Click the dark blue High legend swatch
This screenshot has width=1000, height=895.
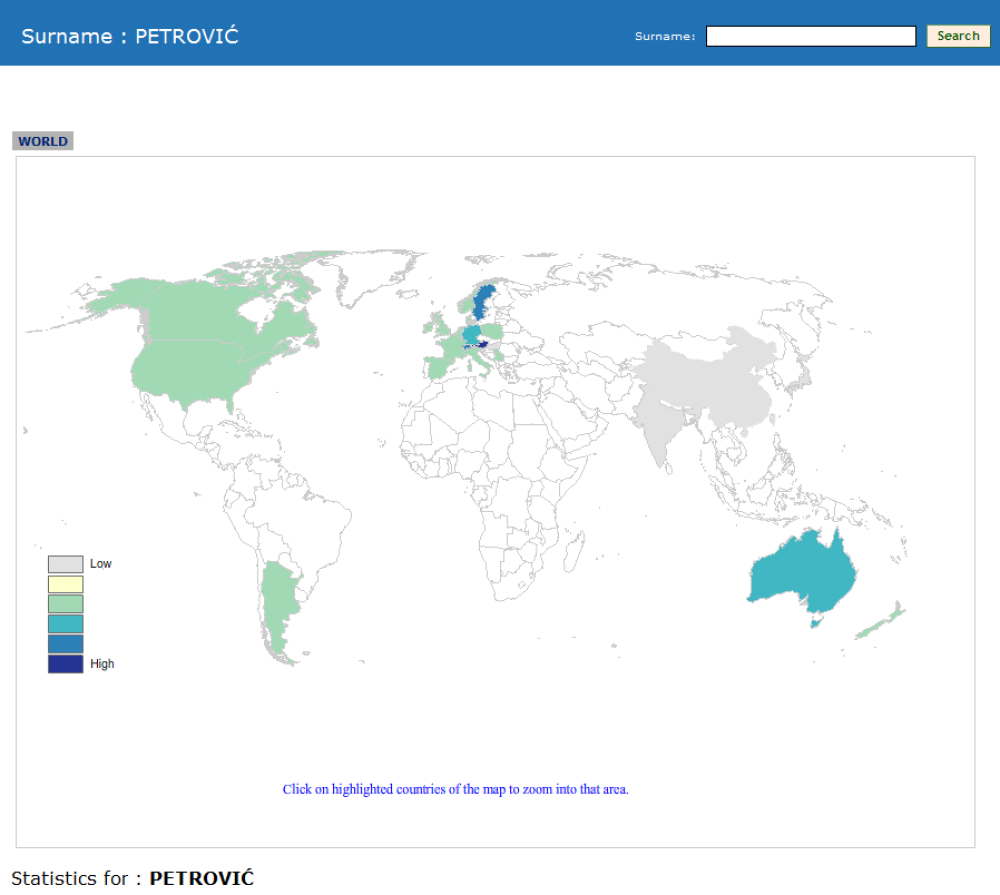(65, 663)
